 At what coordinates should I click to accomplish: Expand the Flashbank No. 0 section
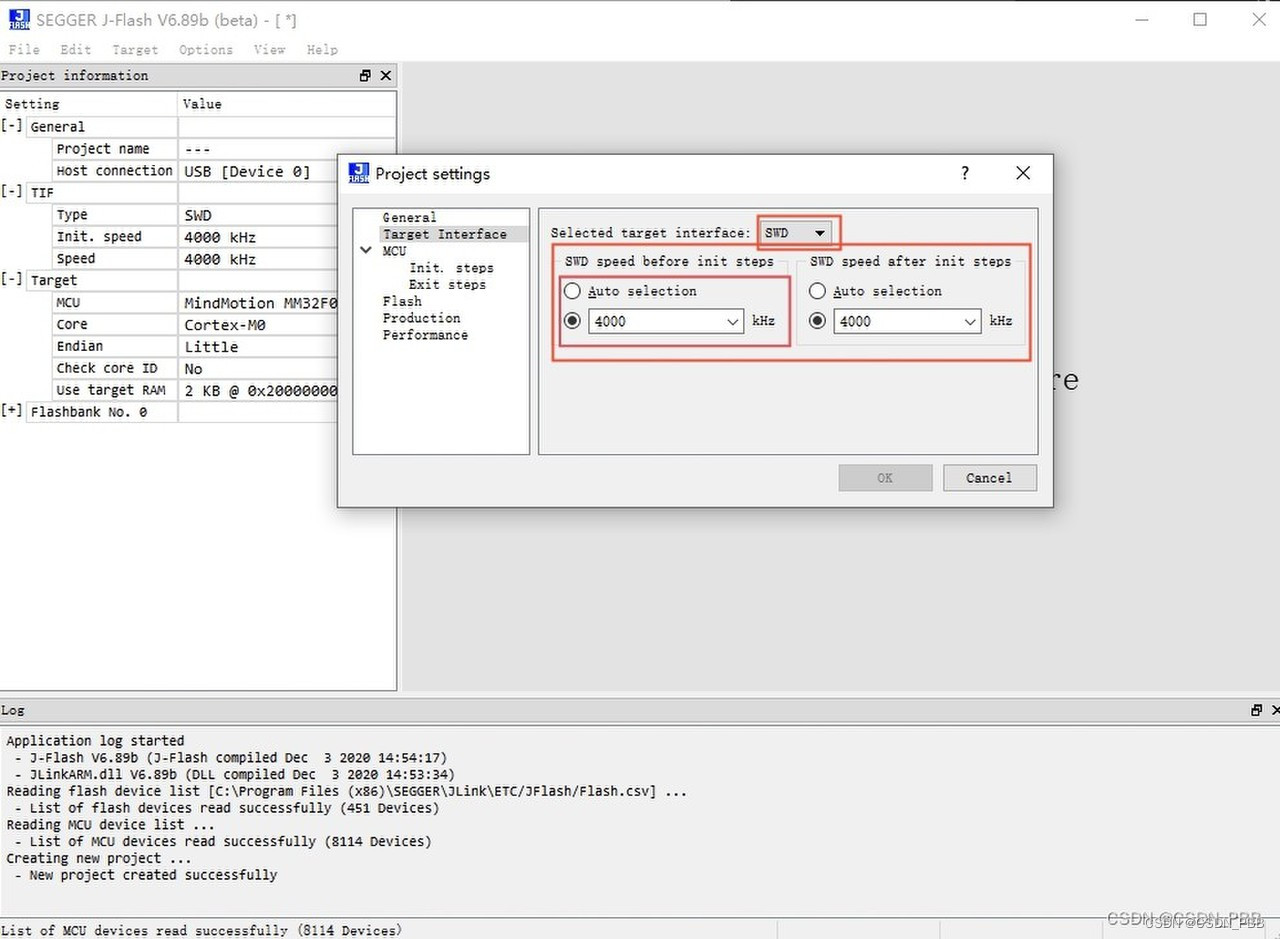[x=12, y=411]
